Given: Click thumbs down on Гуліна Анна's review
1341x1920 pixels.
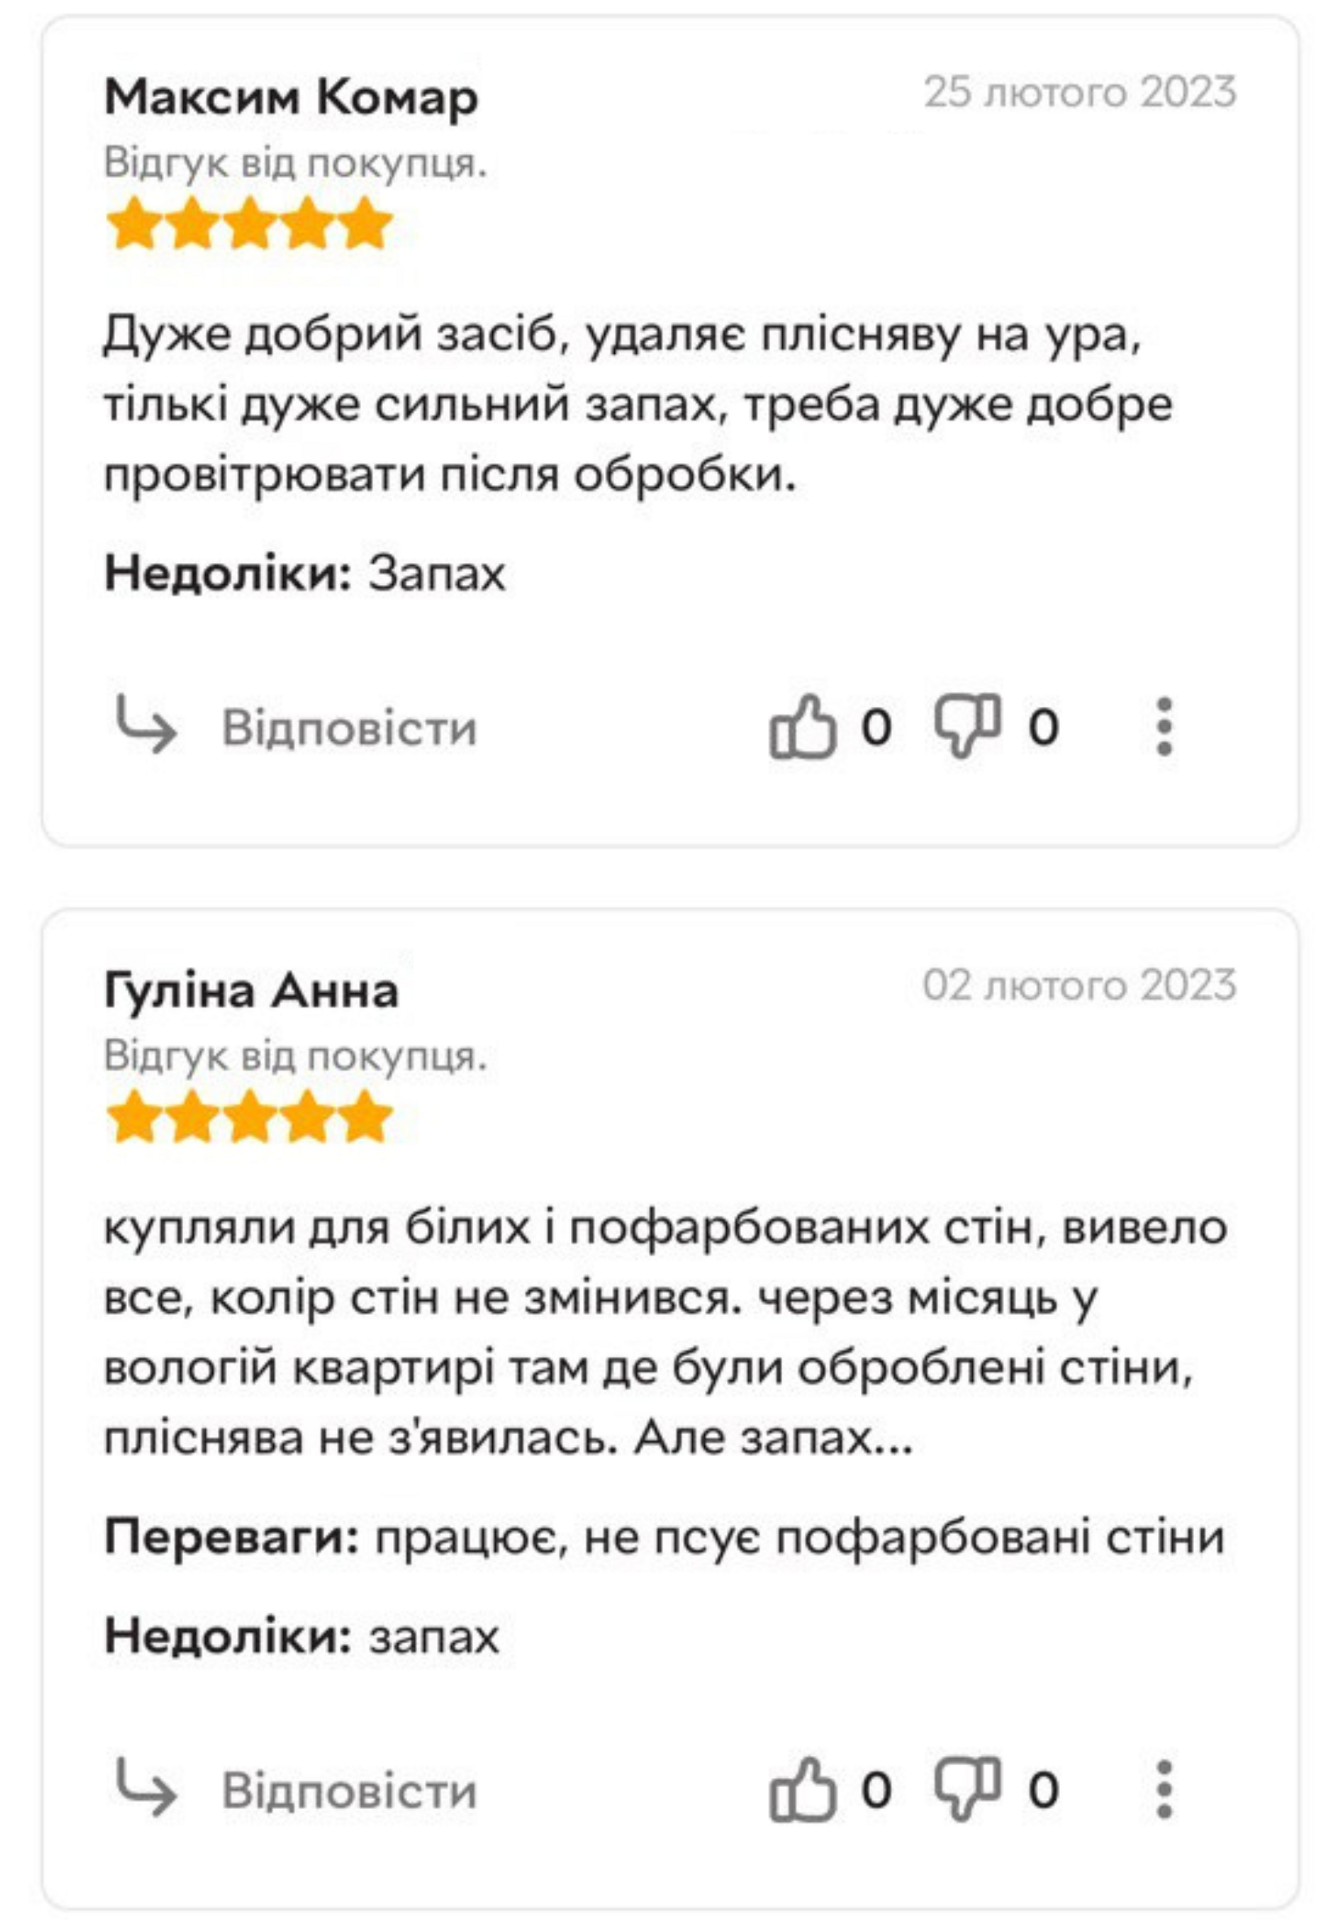Looking at the screenshot, I should [x=966, y=1789].
